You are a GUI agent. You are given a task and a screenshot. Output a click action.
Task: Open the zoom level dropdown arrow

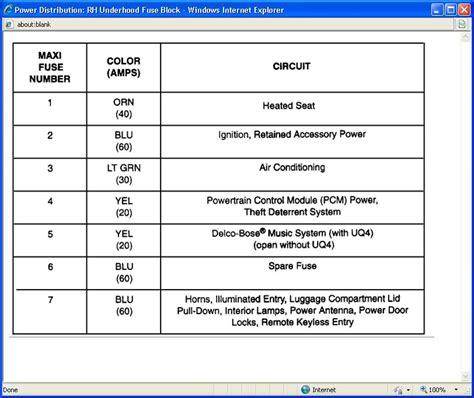click(456, 390)
